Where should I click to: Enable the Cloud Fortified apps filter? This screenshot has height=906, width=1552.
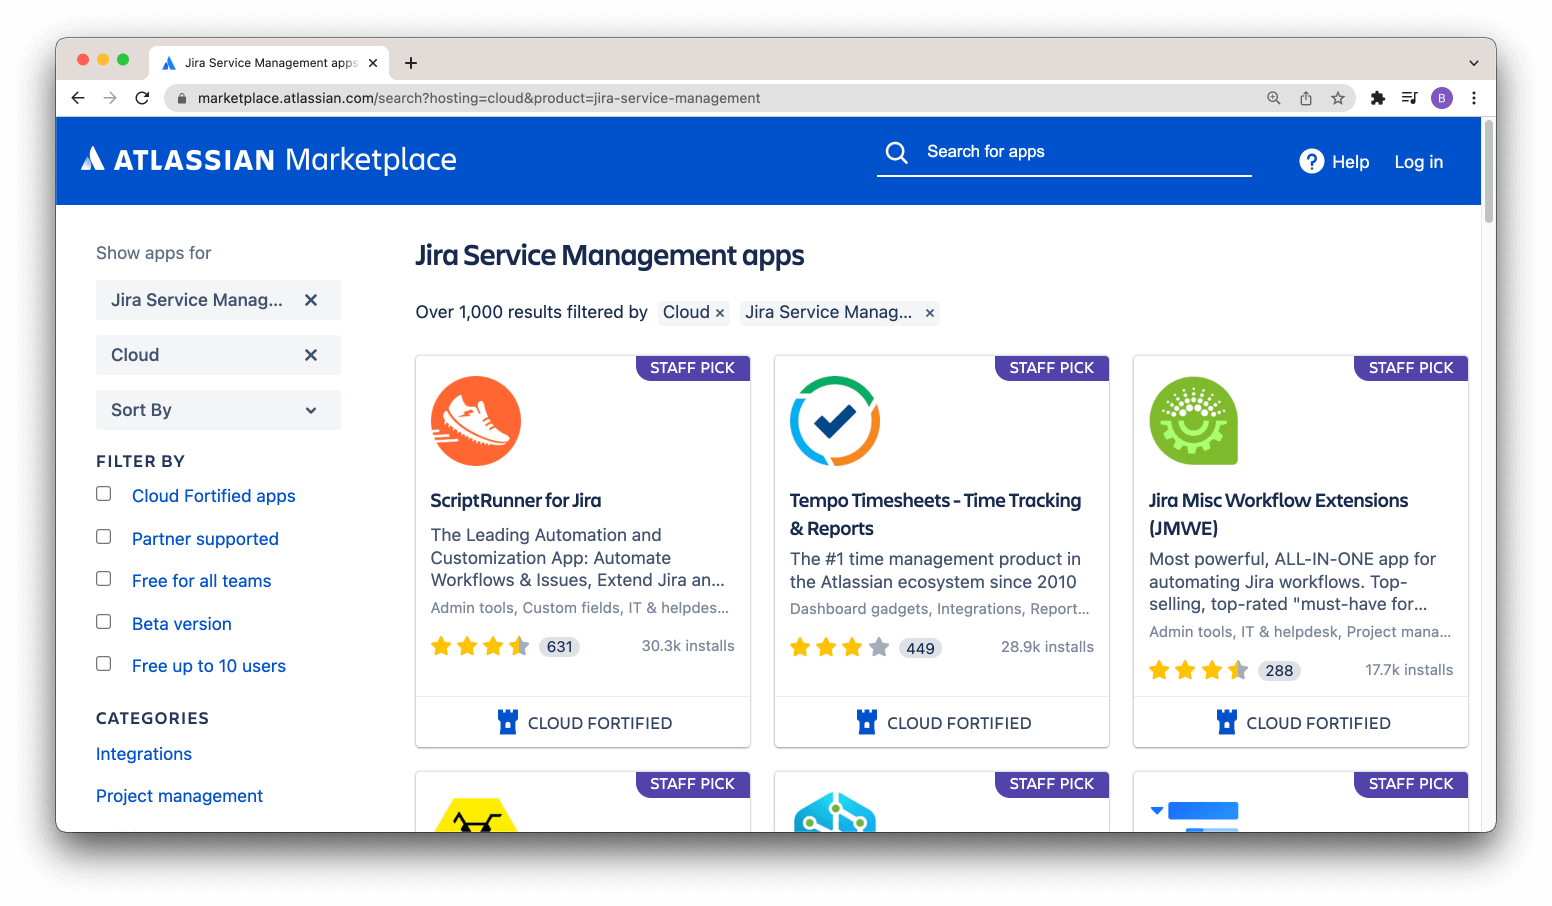[103, 493]
